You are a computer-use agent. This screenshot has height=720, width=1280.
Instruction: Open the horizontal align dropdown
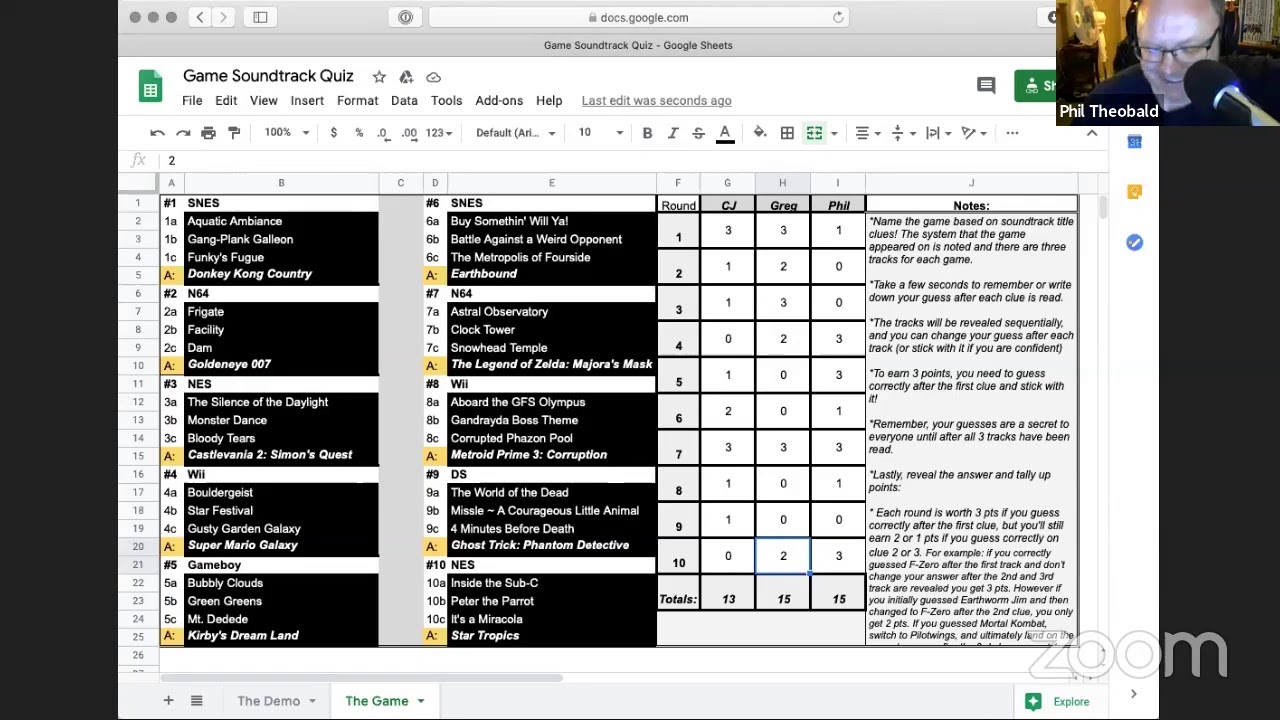point(866,133)
